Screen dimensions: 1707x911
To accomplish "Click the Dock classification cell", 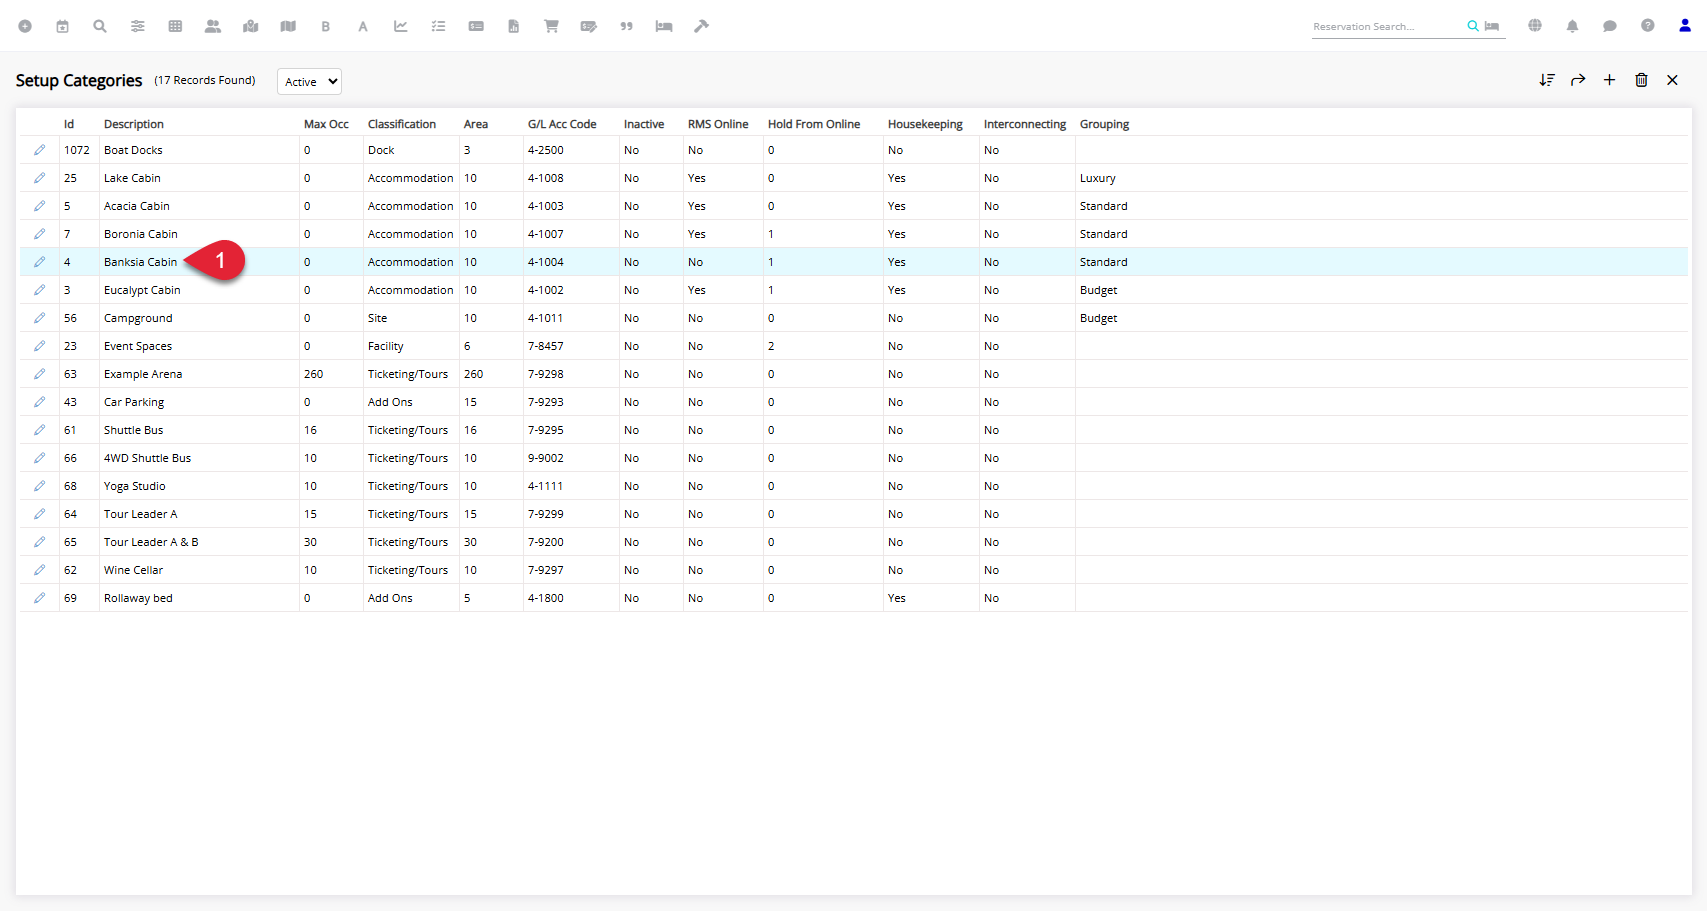I will click(x=381, y=150).
